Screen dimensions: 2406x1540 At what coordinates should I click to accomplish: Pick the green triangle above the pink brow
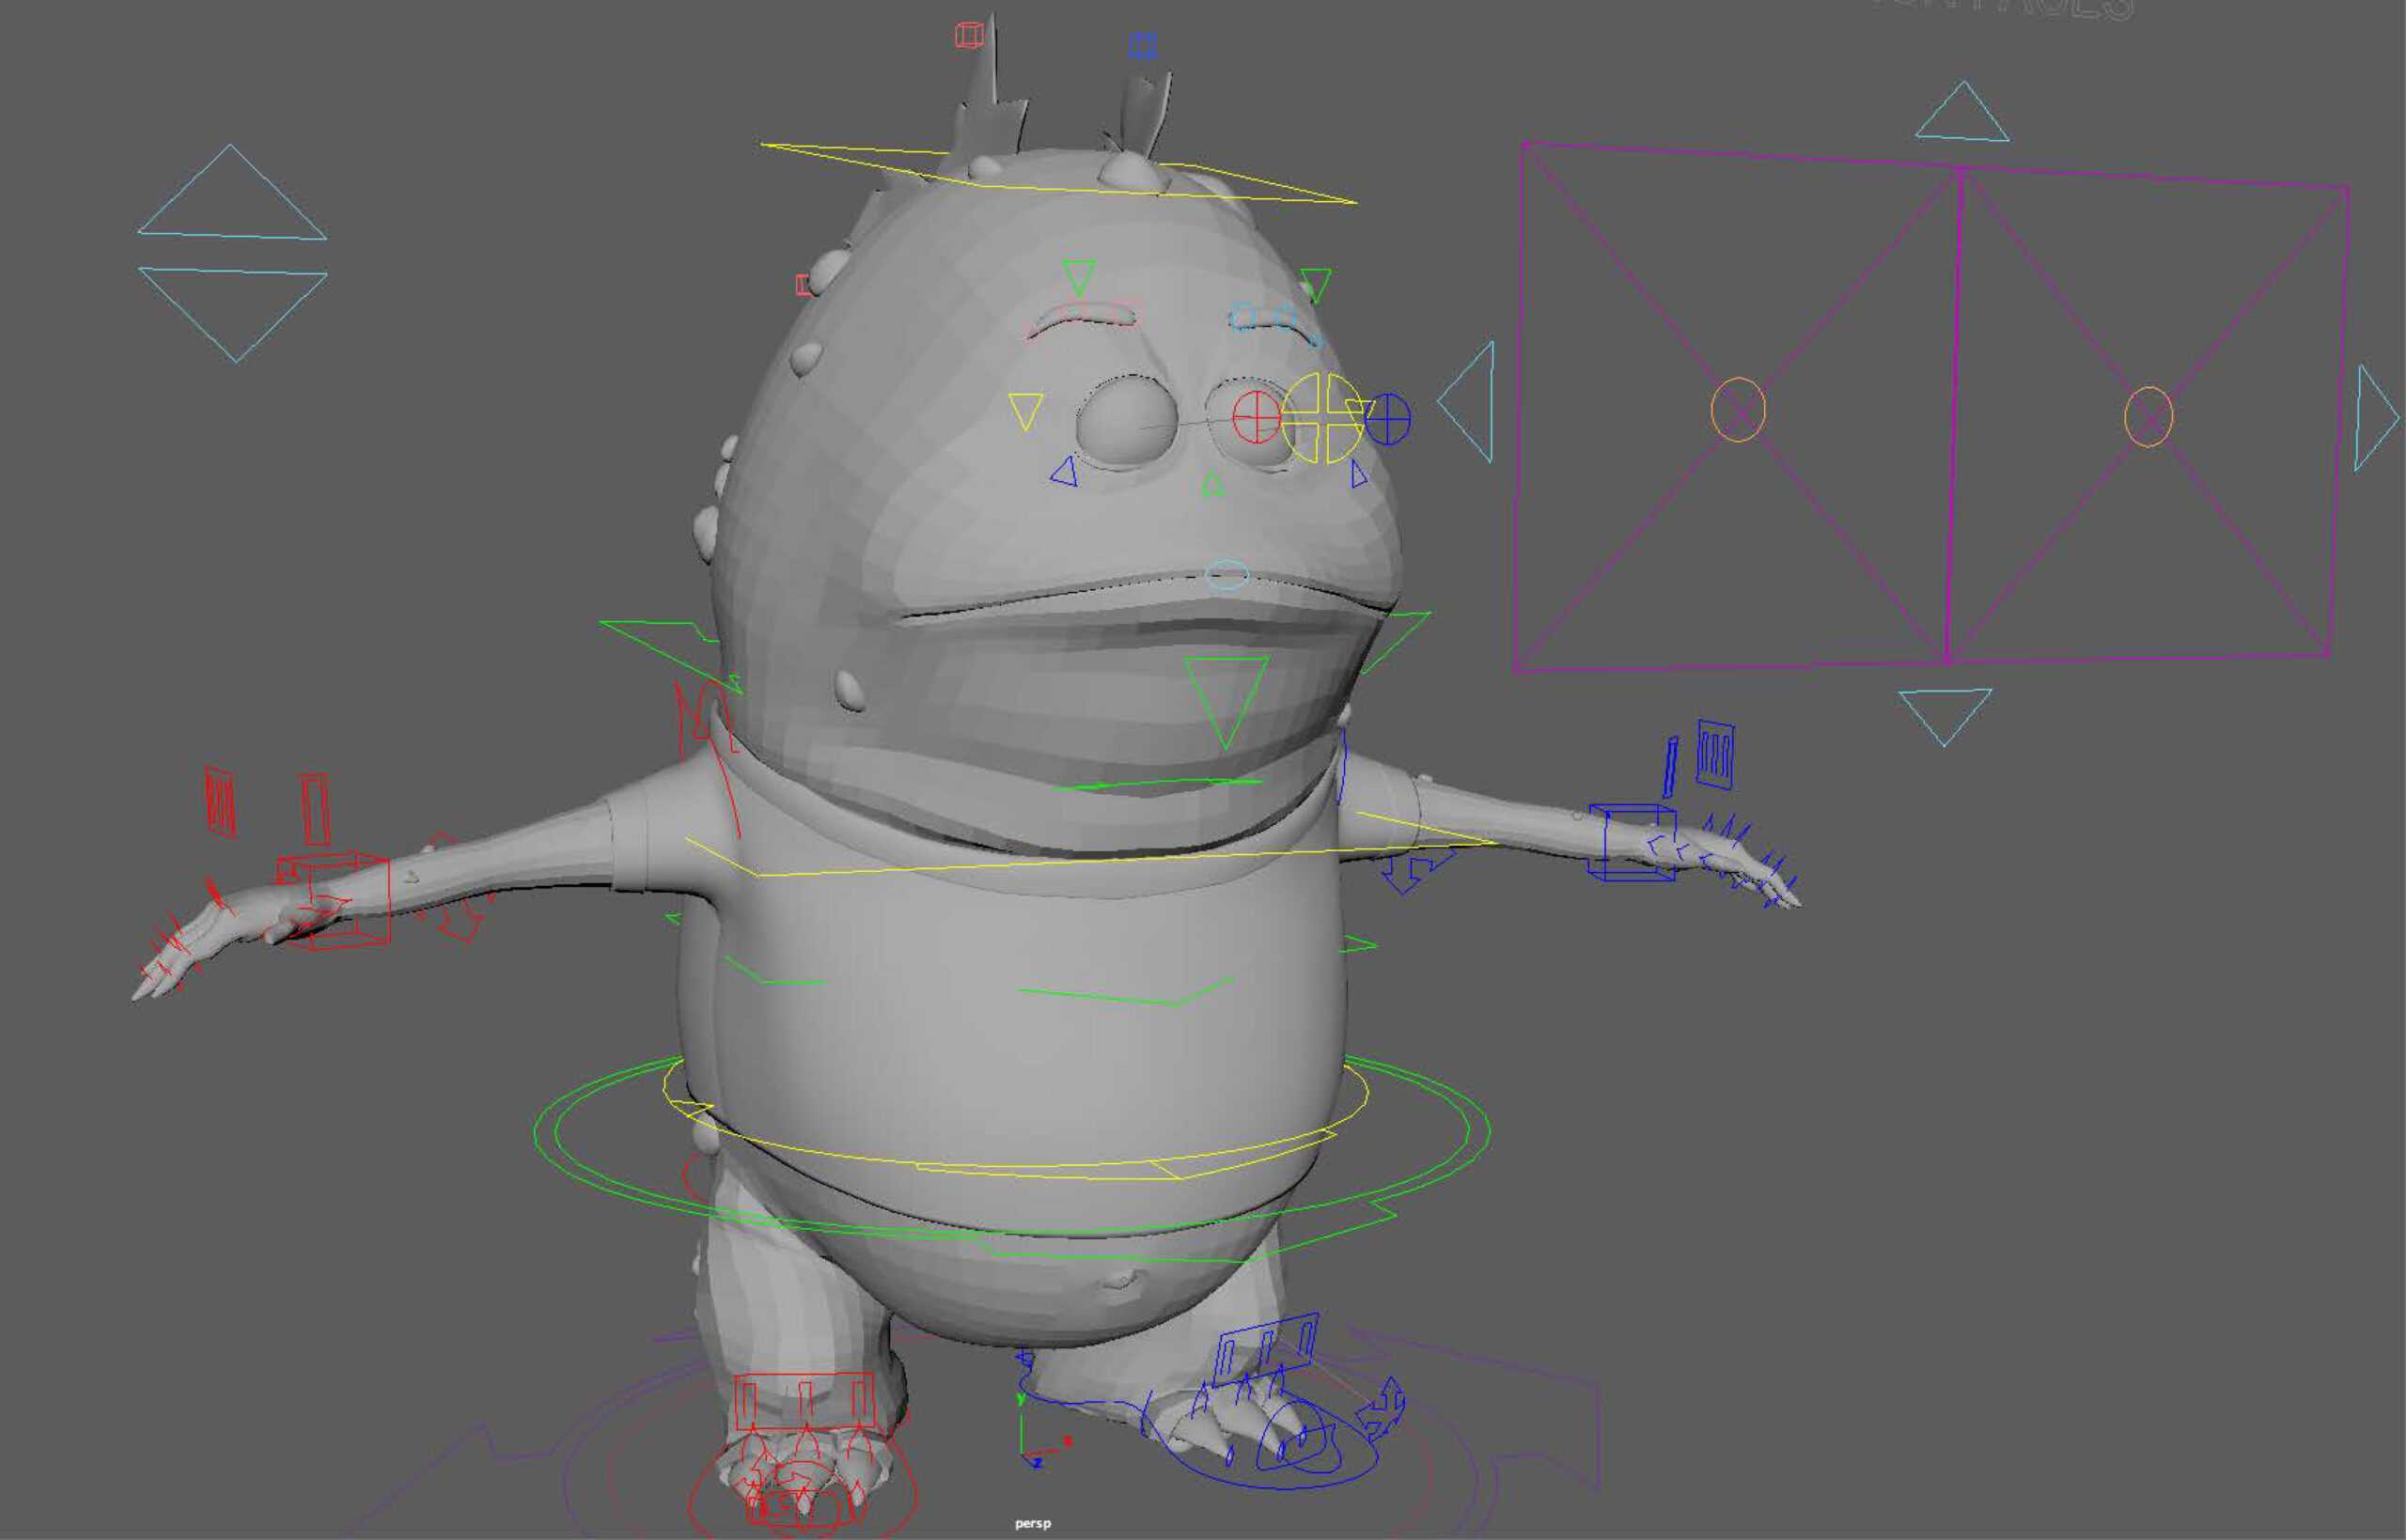pyautogui.click(x=1079, y=277)
